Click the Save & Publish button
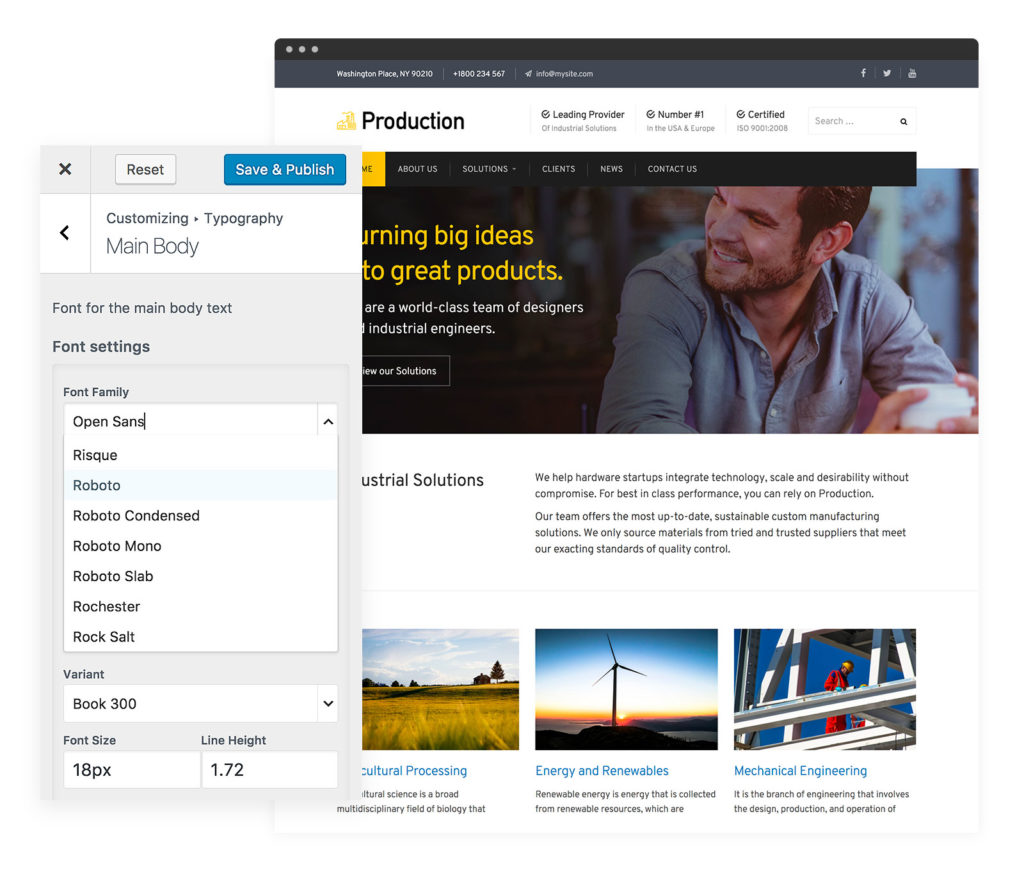This screenshot has width=1024, height=873. tap(284, 169)
